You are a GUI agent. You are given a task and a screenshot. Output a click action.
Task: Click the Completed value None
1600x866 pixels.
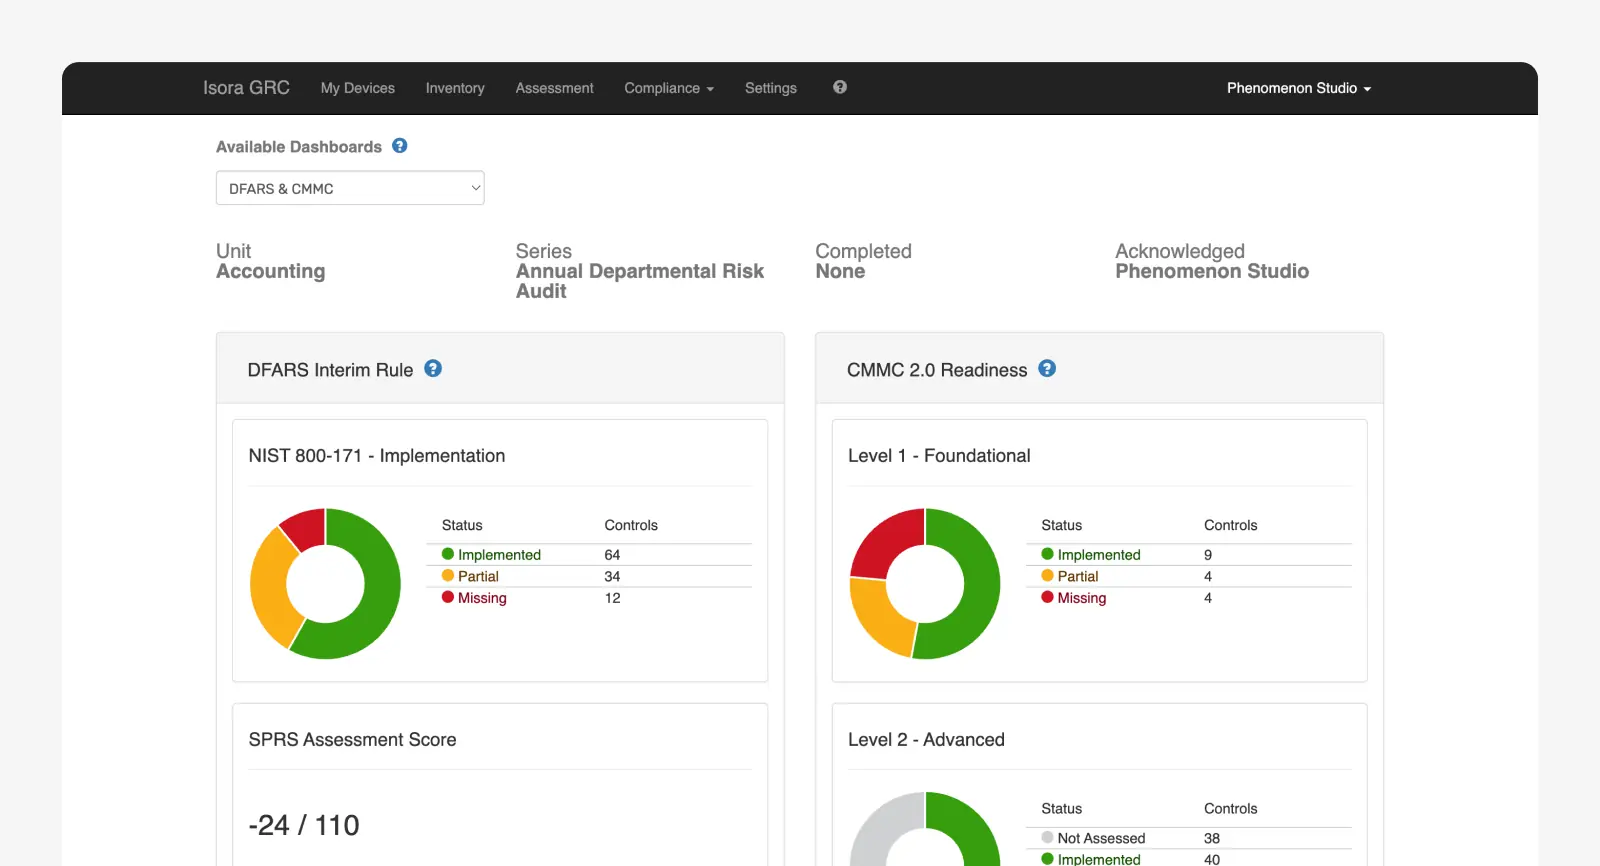click(x=840, y=271)
